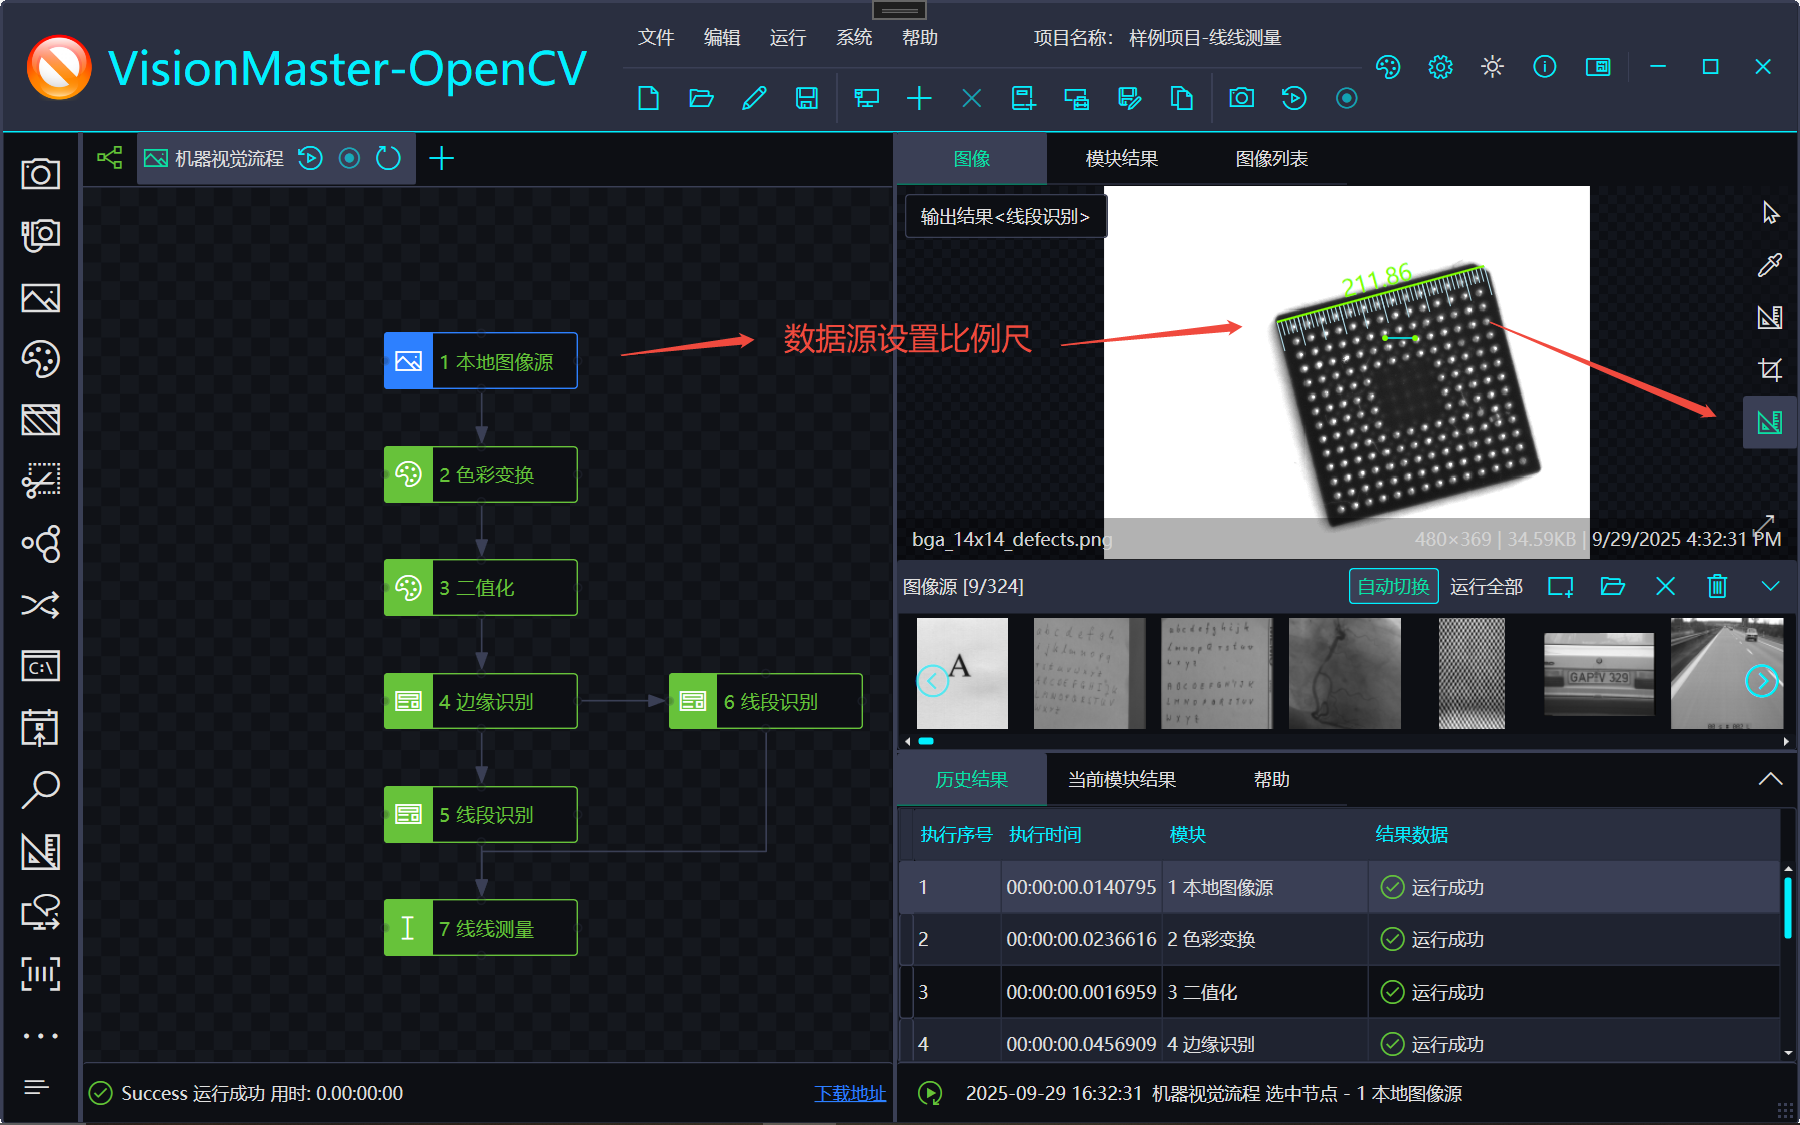
Task: Click the 结果数据 column header
Action: click(x=1412, y=835)
